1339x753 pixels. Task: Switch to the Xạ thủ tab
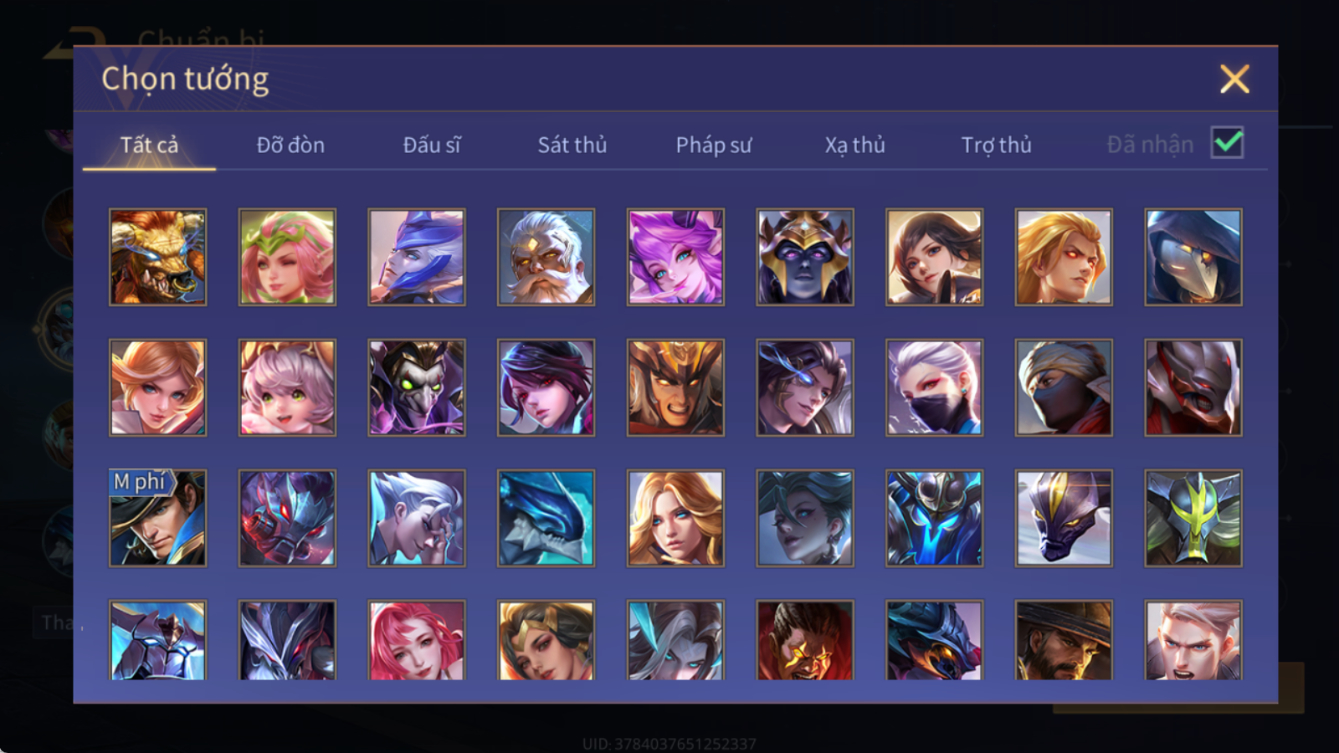coord(855,145)
